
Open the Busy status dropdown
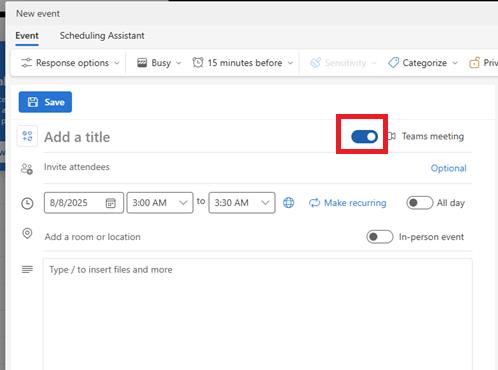pos(159,63)
